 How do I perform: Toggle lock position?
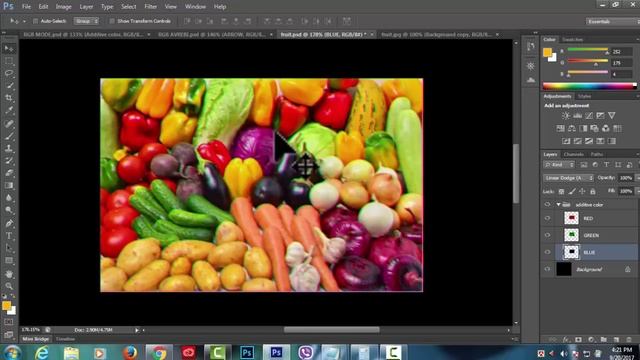[582, 191]
